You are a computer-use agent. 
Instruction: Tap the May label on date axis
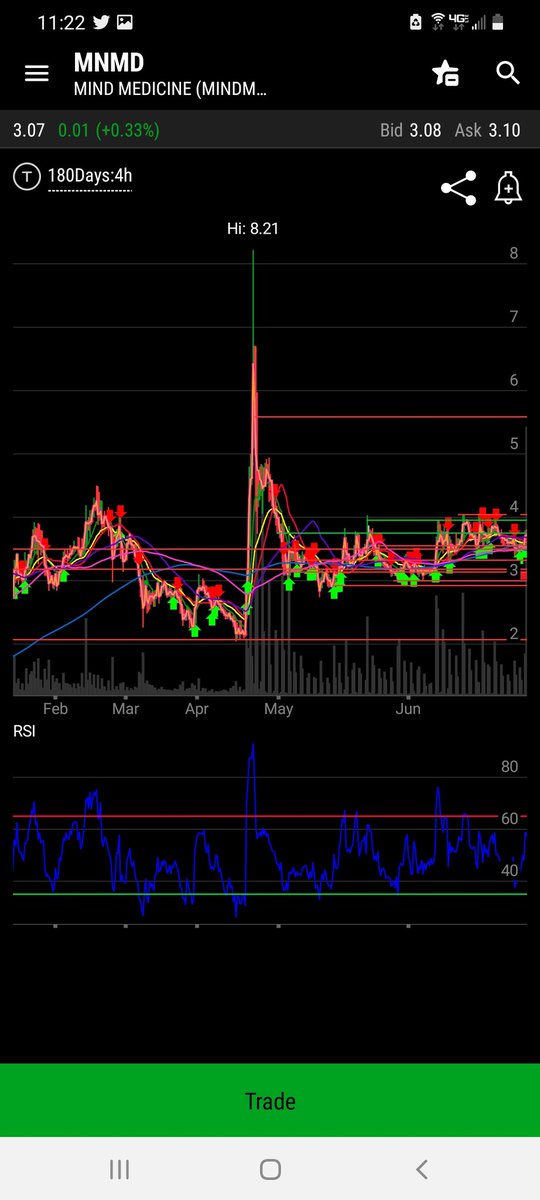tap(278, 709)
